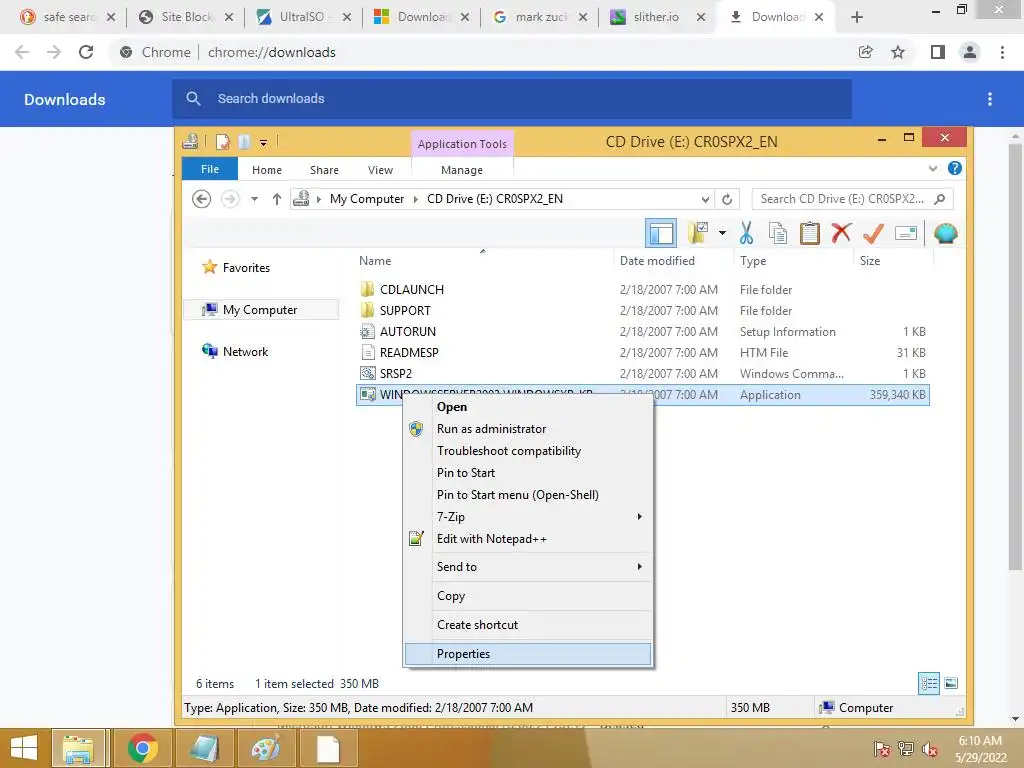Reload the Chrome page

[86, 52]
